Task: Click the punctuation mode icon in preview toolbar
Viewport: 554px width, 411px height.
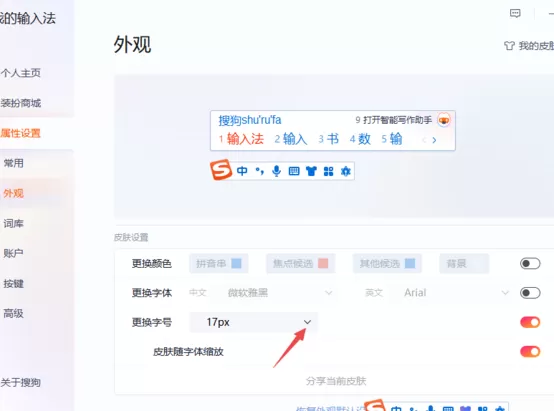Action: tap(260, 171)
